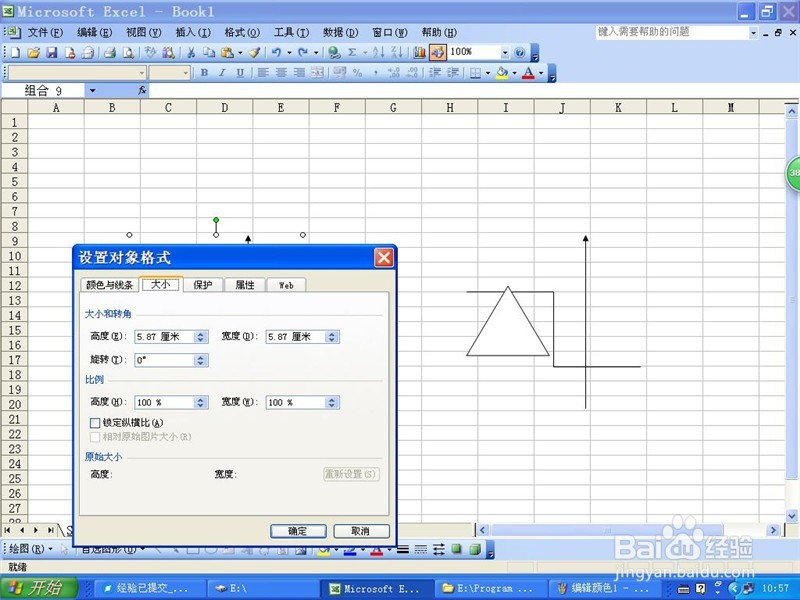This screenshot has height=600, width=800.
Task: Align cell text right
Action: (299, 73)
